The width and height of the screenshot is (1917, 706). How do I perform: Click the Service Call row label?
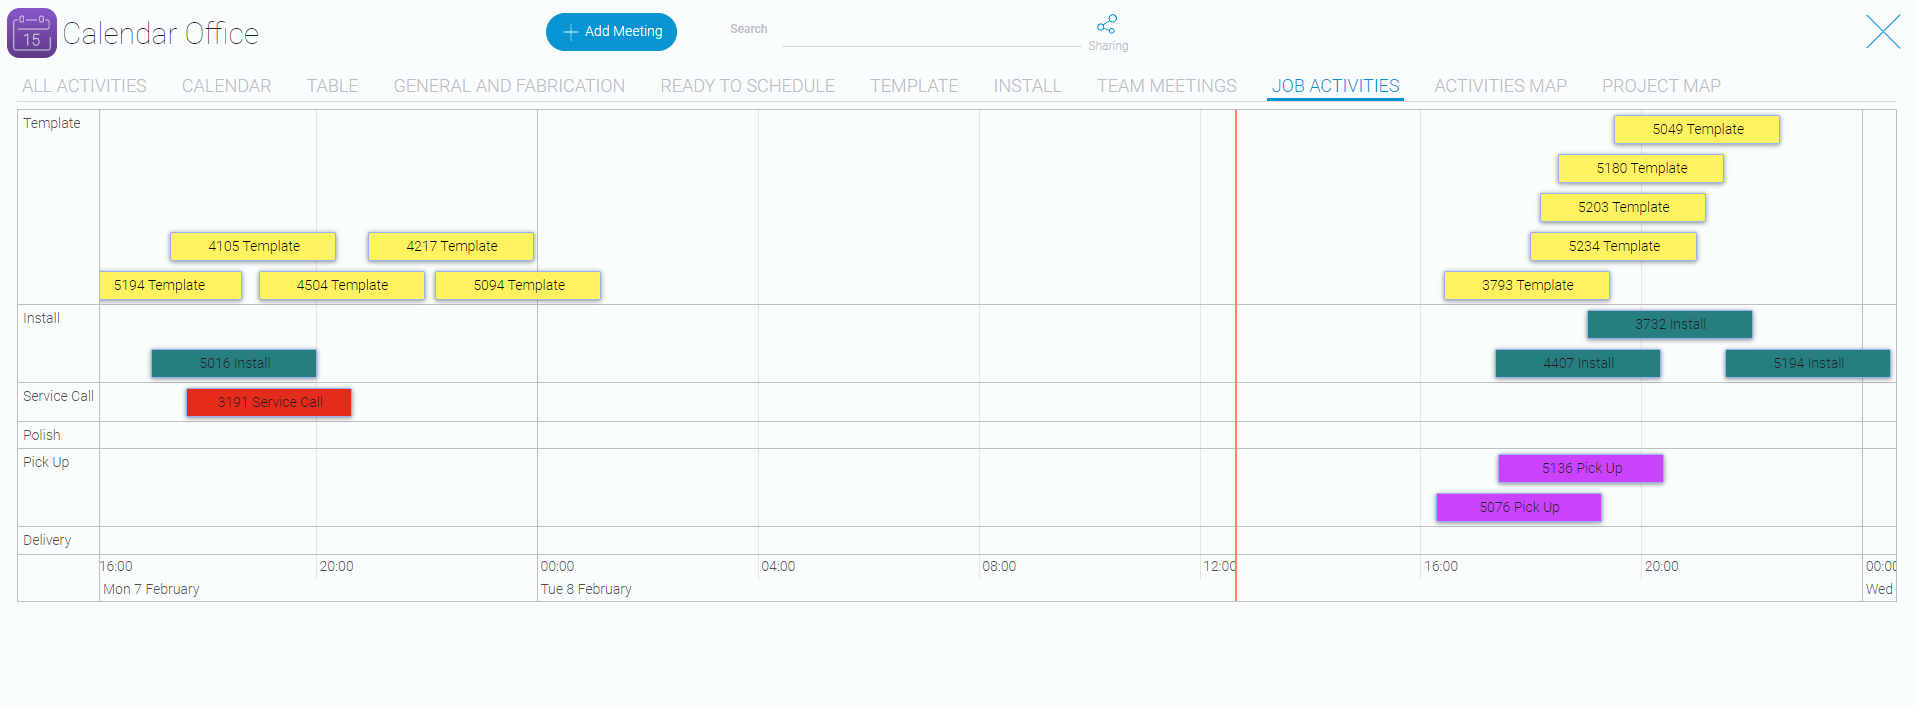coord(58,396)
